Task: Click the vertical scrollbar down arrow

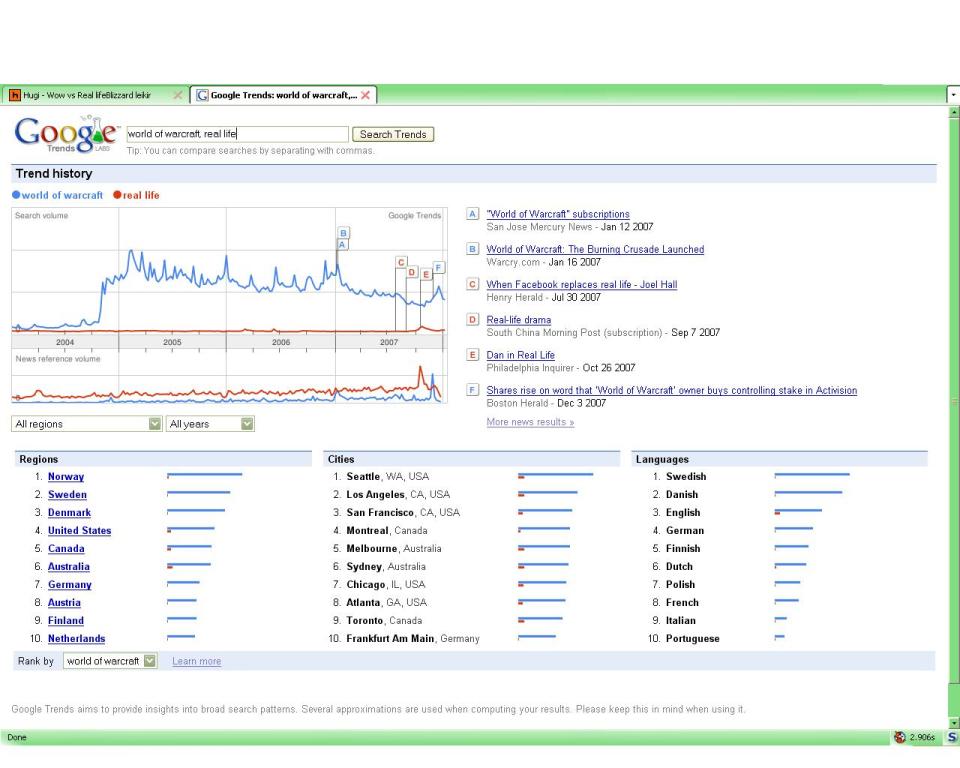Action: pyautogui.click(x=953, y=722)
